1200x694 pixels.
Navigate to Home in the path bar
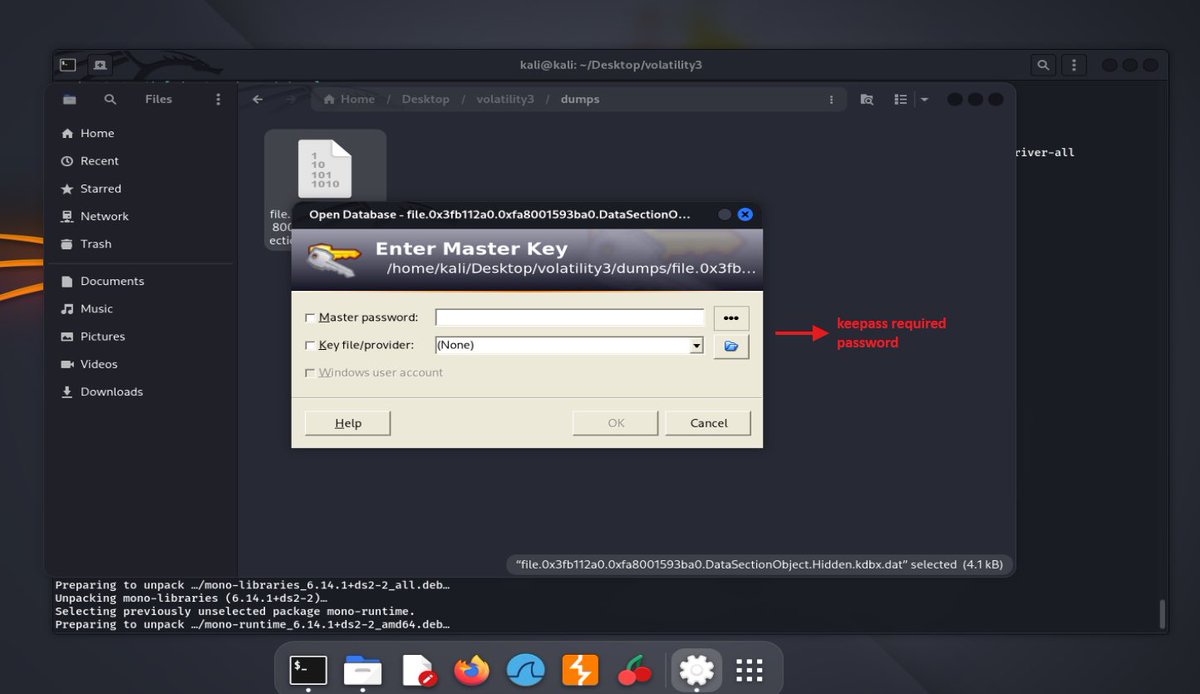(x=348, y=99)
